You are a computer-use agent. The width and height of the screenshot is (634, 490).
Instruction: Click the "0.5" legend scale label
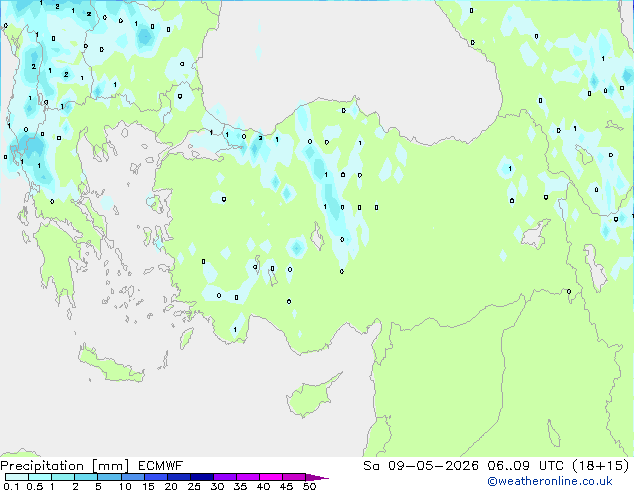pos(34,486)
